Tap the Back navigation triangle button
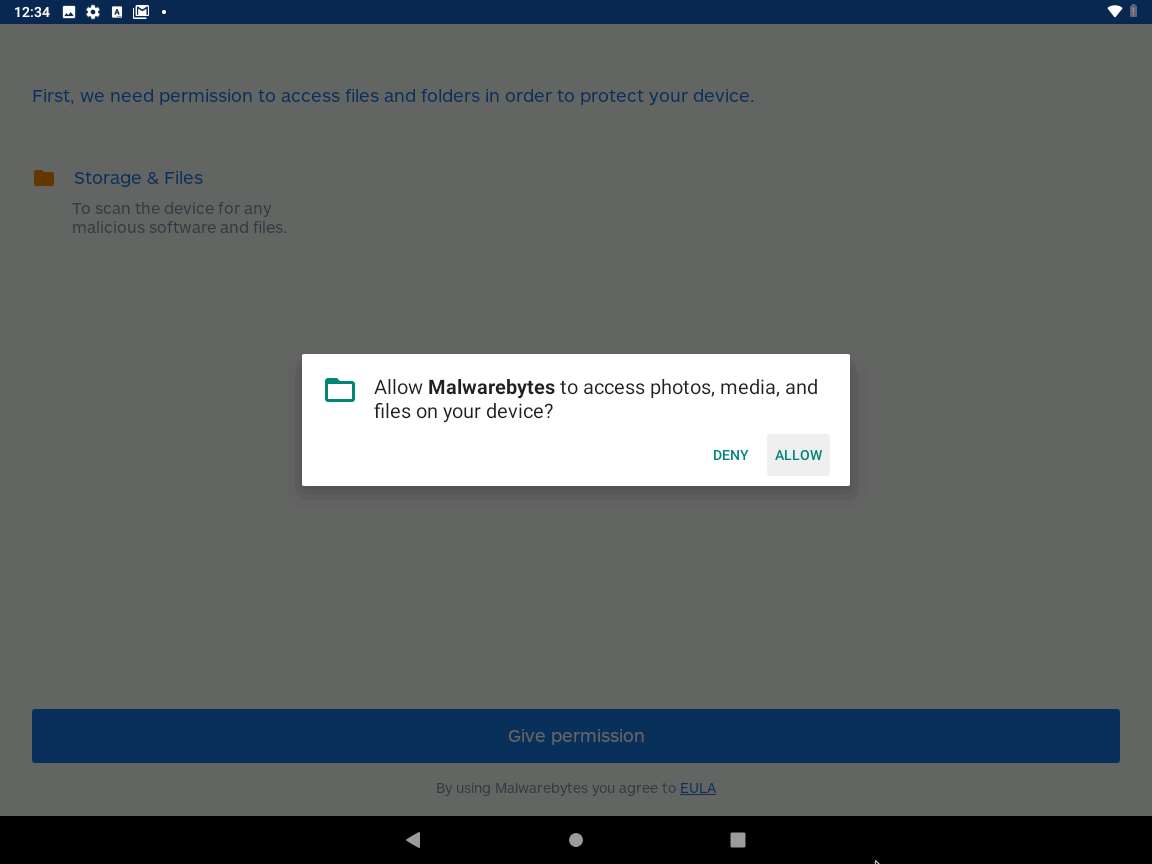Viewport: 1152px width, 864px height. [x=413, y=840]
